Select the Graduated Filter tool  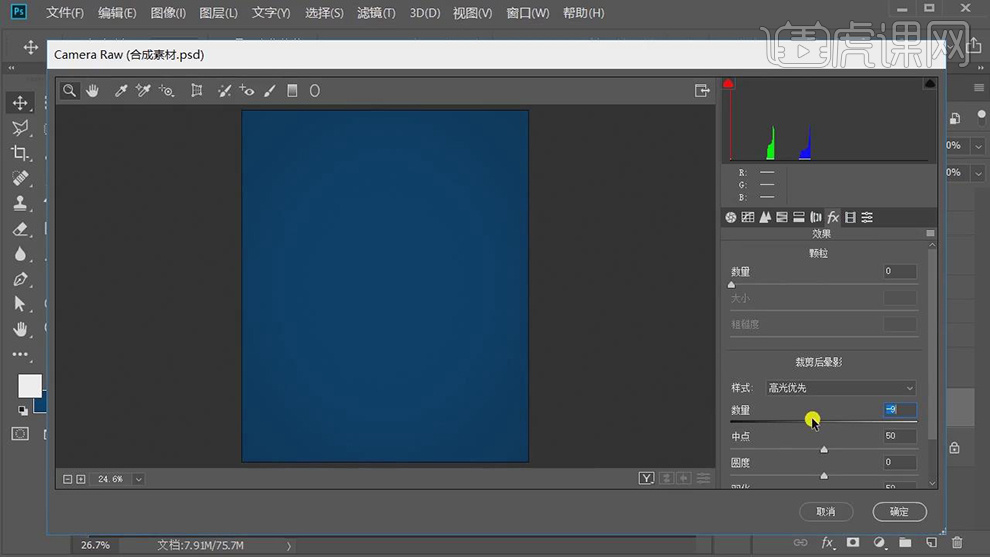(292, 91)
